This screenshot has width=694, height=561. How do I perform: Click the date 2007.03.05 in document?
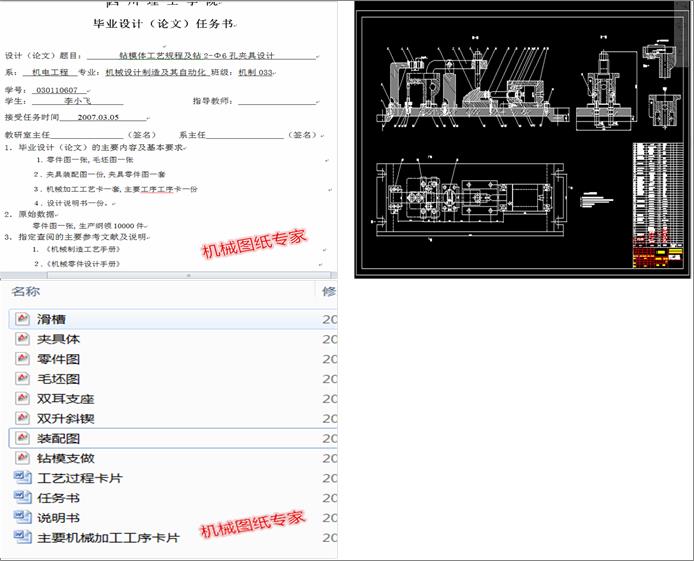tap(98, 117)
